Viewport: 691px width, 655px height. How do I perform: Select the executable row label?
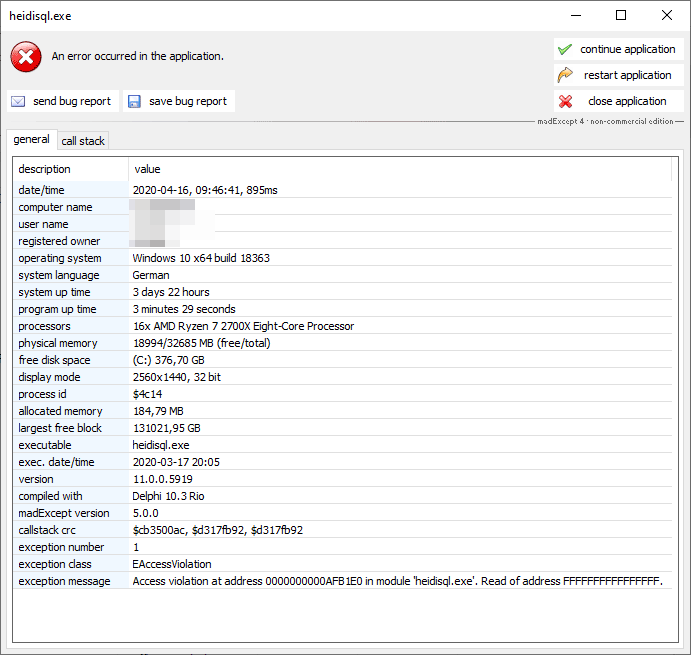45,445
